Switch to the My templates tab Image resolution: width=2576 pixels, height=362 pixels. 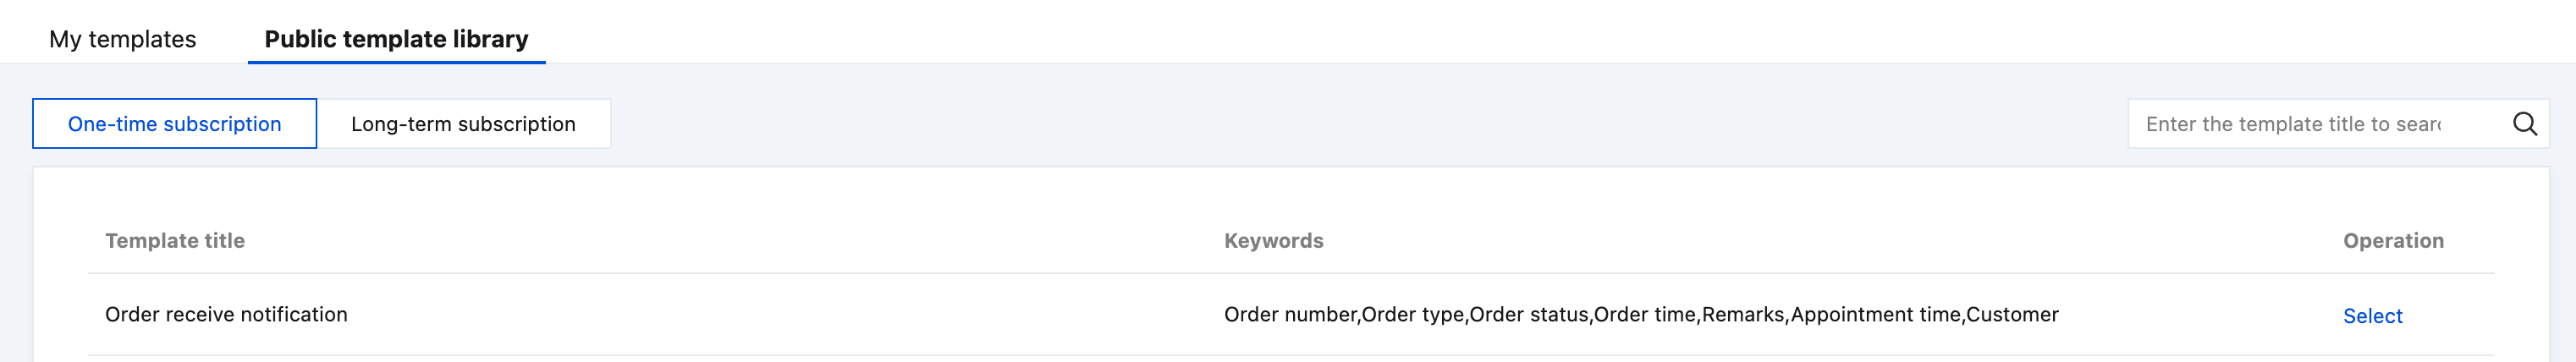(x=123, y=39)
